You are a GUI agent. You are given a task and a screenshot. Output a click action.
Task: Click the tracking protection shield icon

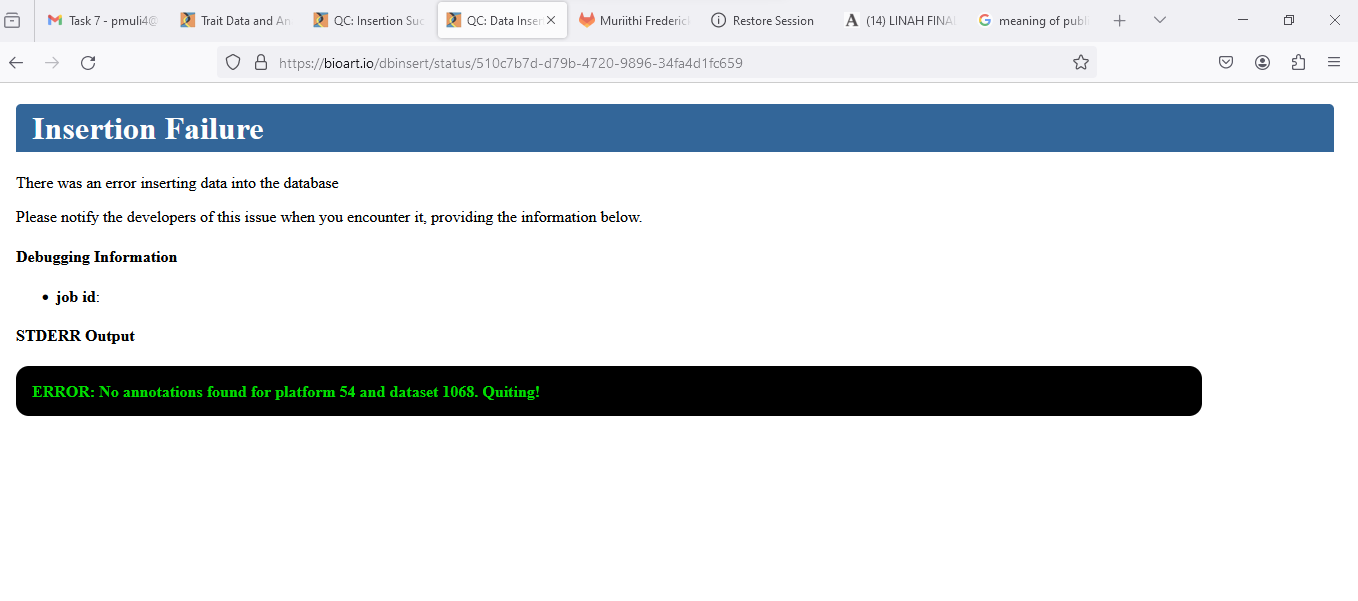pyautogui.click(x=233, y=63)
